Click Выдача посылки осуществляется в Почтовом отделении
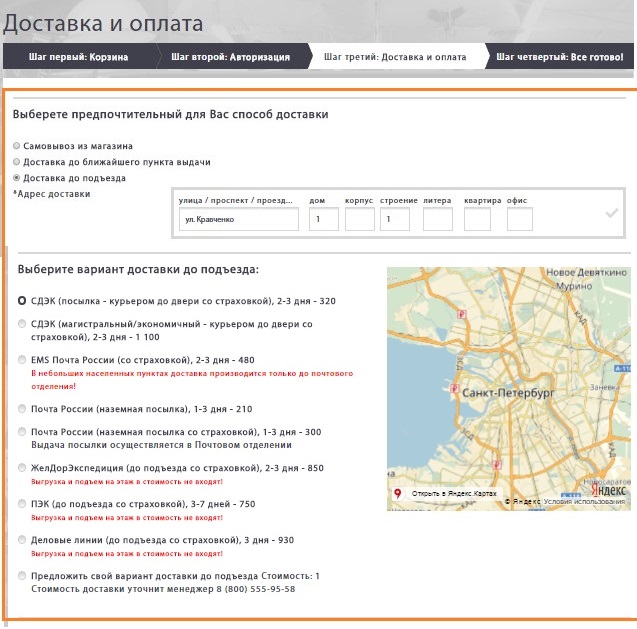The height and width of the screenshot is (629, 637). (161, 445)
